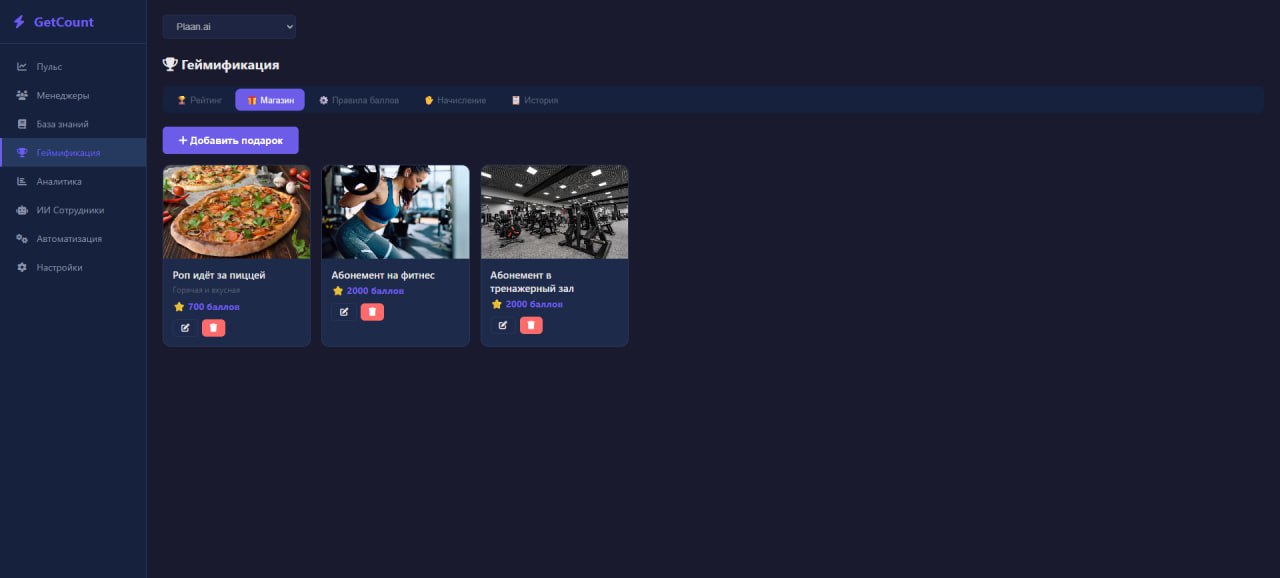Screen dimensions: 1280x578
Task: Show the История tab
Action: pos(534,100)
